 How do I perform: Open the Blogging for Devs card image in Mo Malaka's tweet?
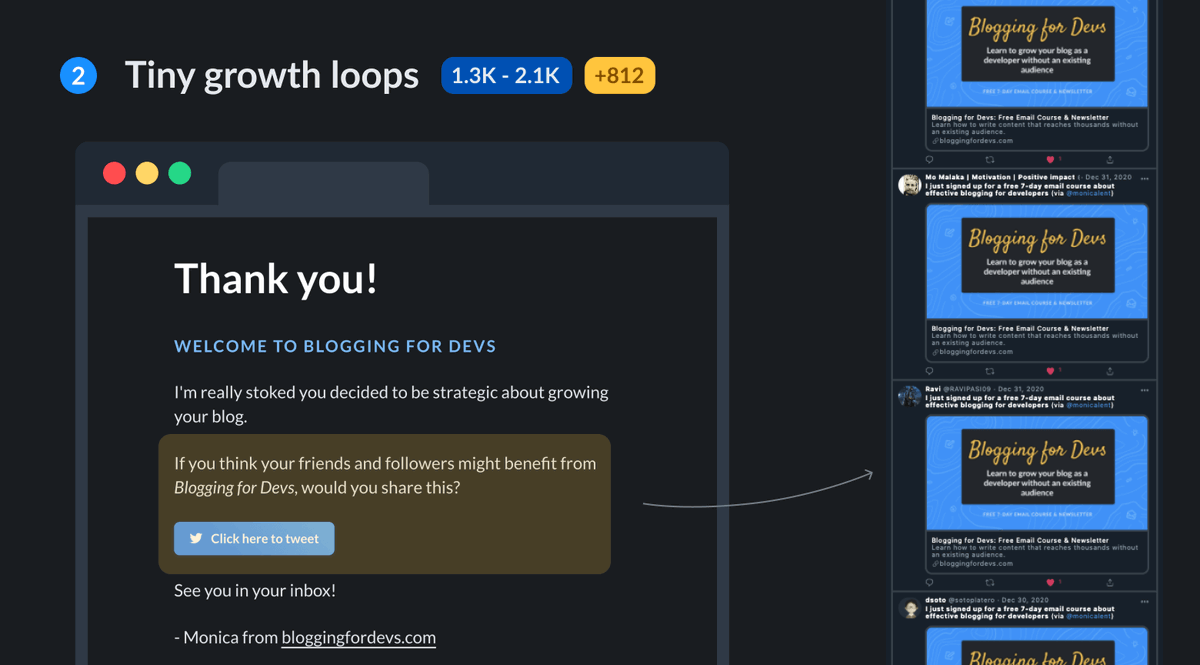click(x=1037, y=262)
